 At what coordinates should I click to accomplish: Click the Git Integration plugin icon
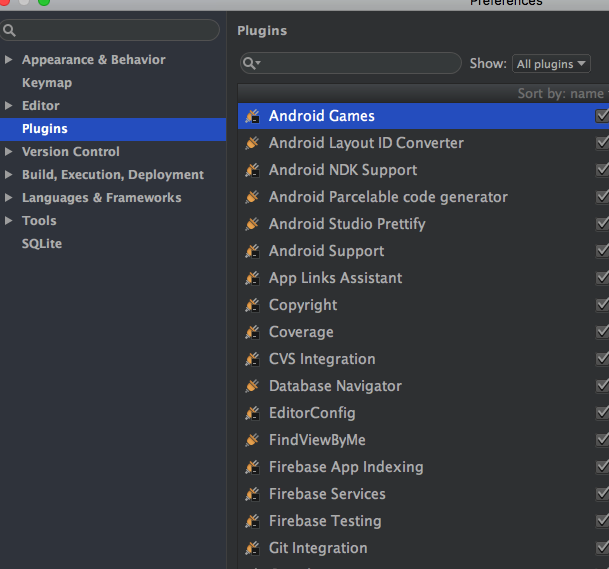pos(252,548)
